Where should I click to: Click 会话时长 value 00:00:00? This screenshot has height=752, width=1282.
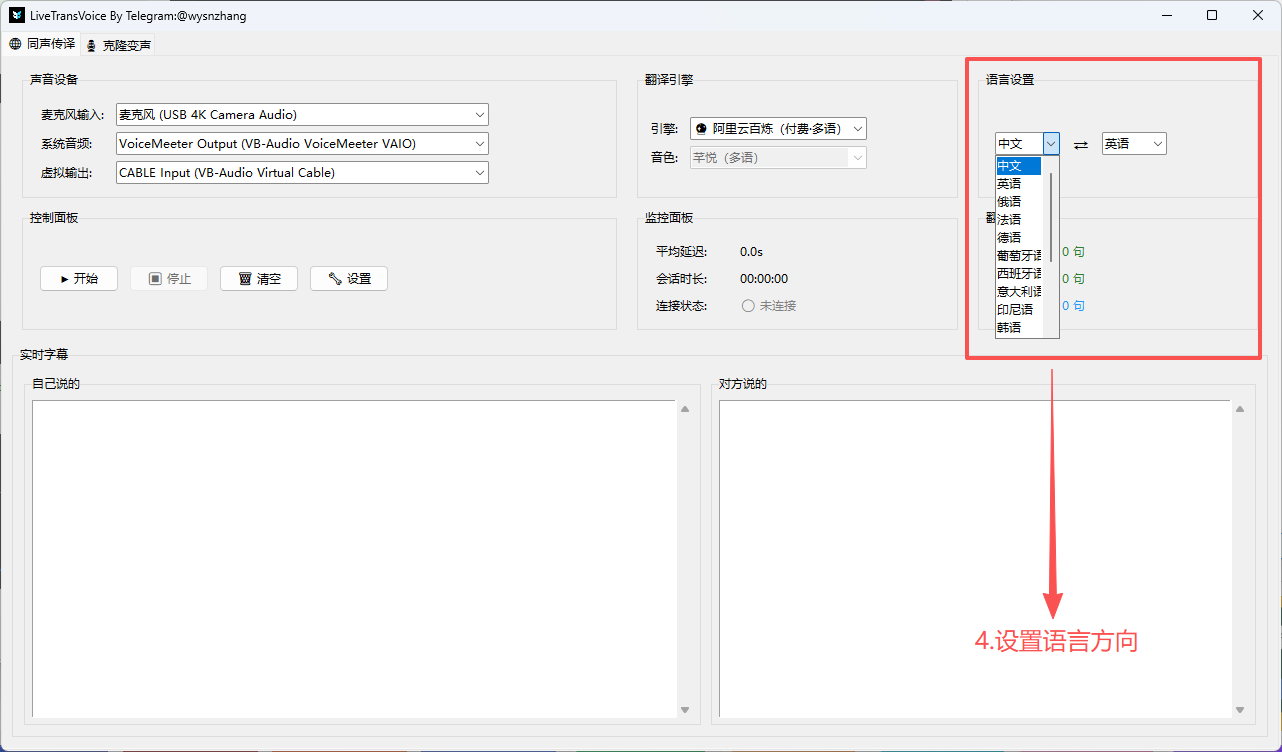click(764, 279)
